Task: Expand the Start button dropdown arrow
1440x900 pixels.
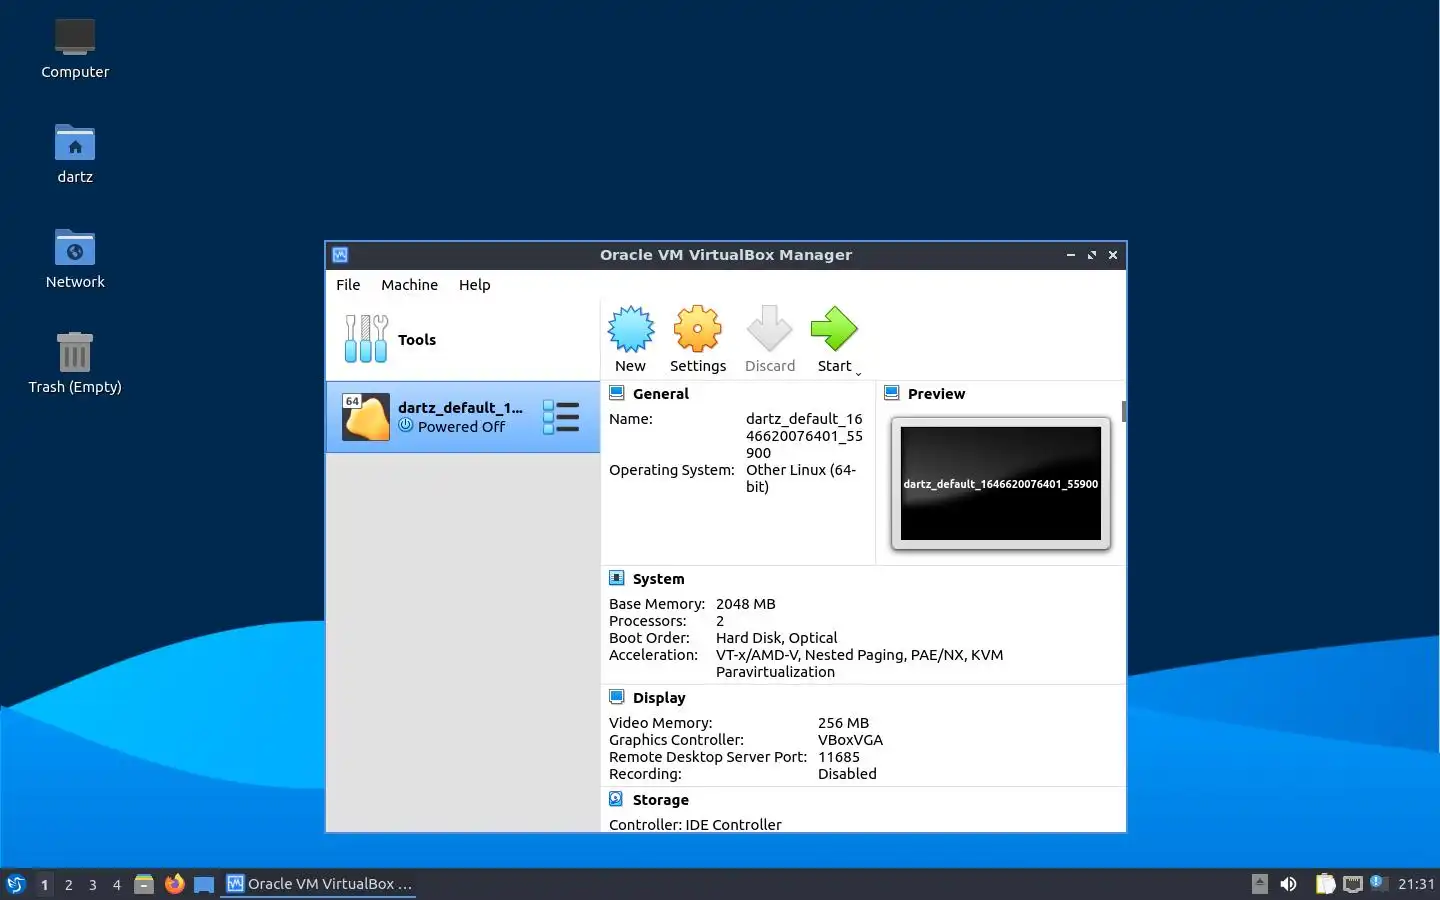Action: (858, 373)
